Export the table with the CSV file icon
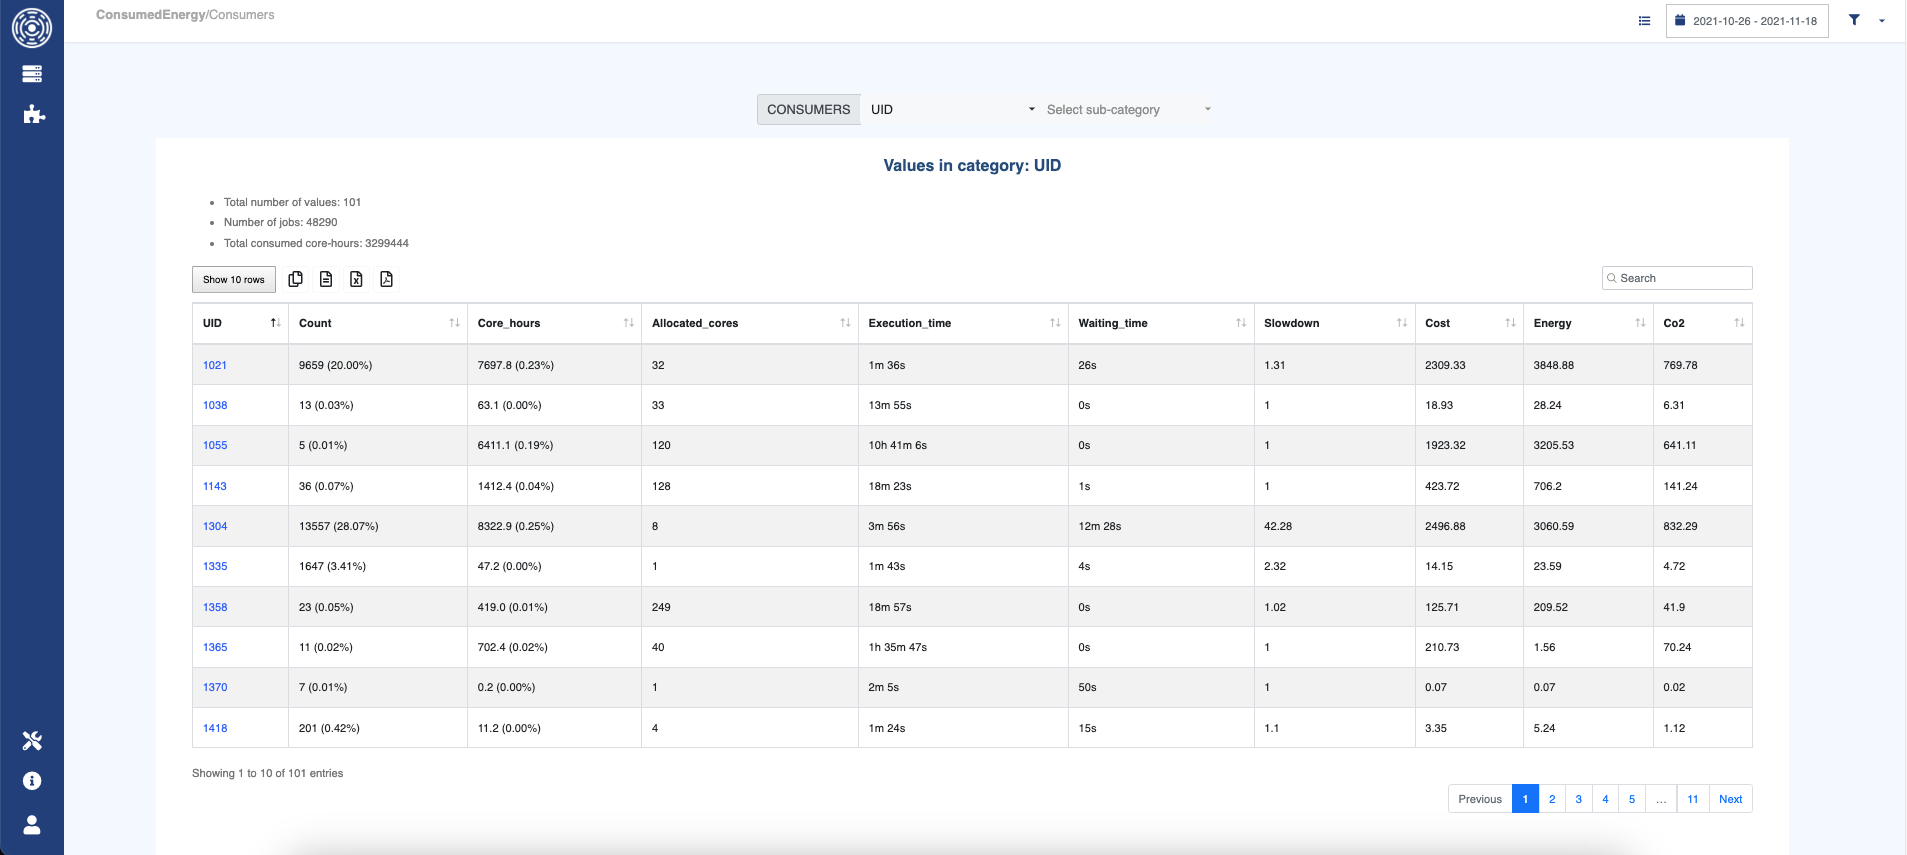The height and width of the screenshot is (855, 1907). pos(326,279)
